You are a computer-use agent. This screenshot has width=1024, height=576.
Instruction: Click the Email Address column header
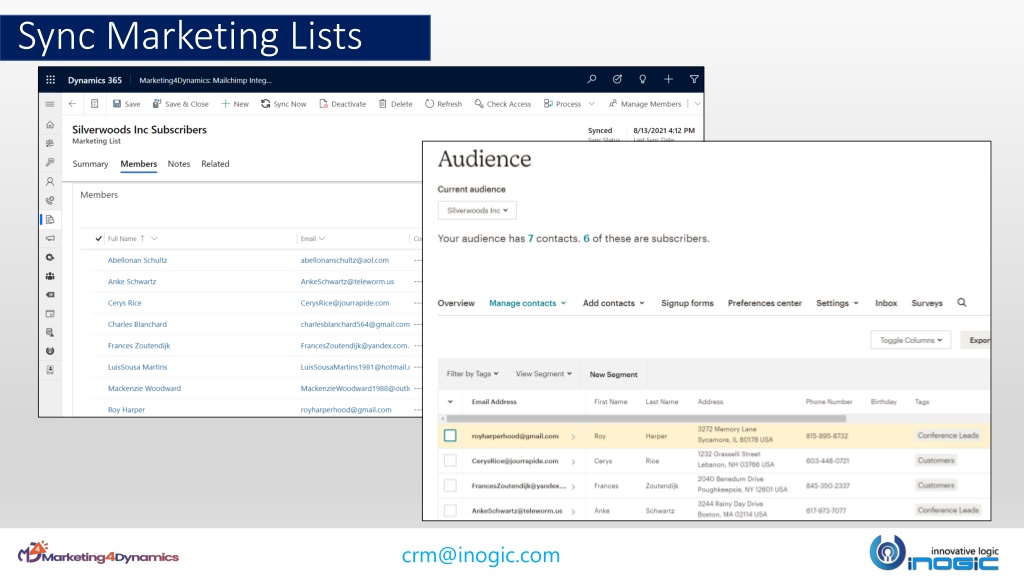tap(494, 402)
